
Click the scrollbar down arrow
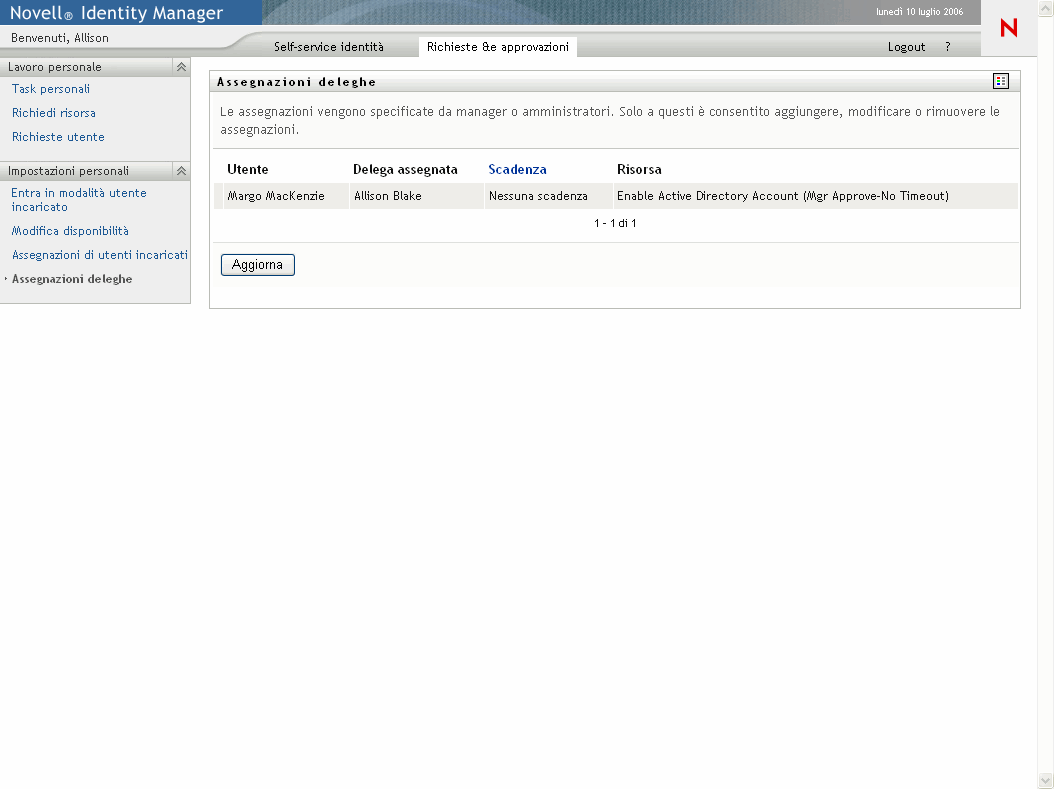click(x=1046, y=781)
